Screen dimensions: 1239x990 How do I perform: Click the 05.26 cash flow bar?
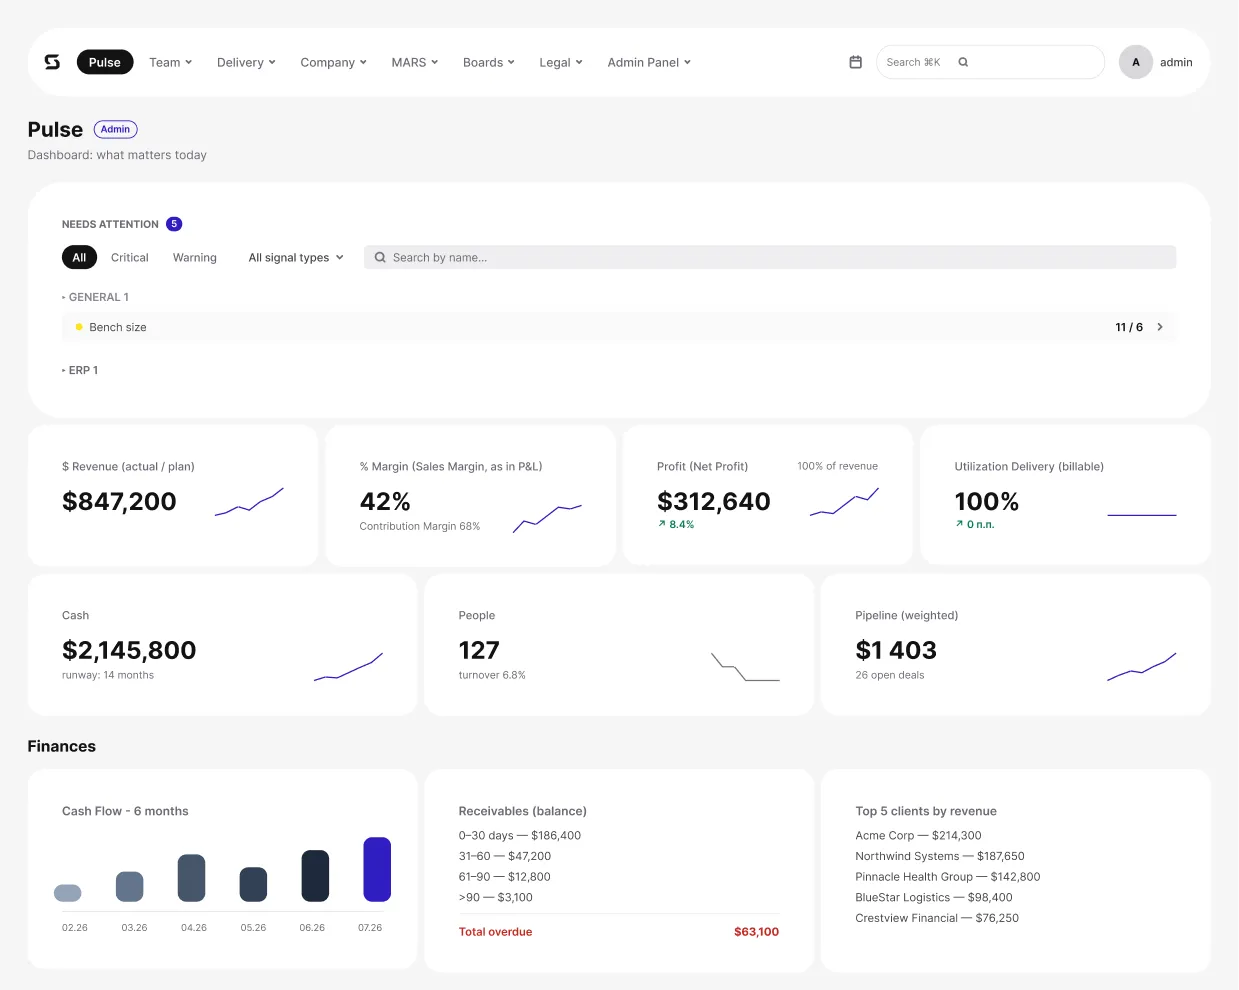coord(253,884)
